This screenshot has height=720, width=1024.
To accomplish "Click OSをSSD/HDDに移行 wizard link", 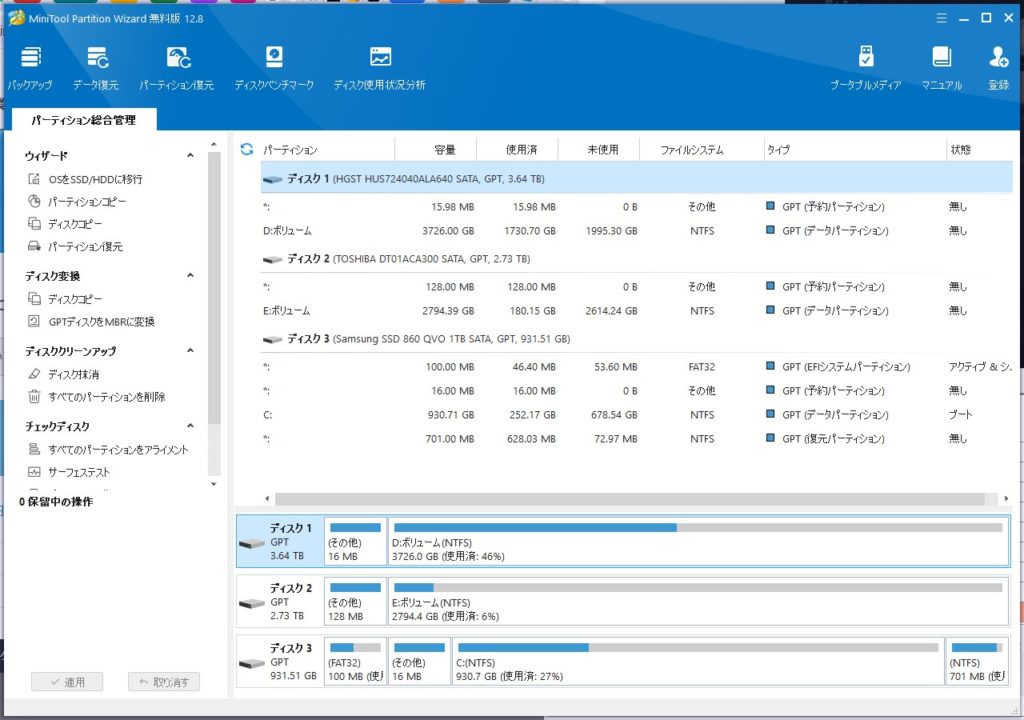I will [x=95, y=179].
